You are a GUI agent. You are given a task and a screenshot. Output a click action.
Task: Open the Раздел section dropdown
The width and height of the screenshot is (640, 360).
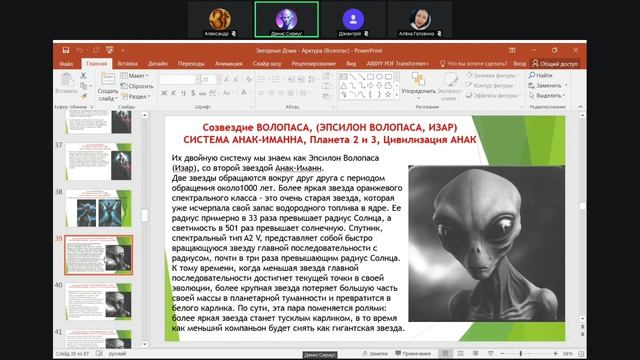(136, 97)
